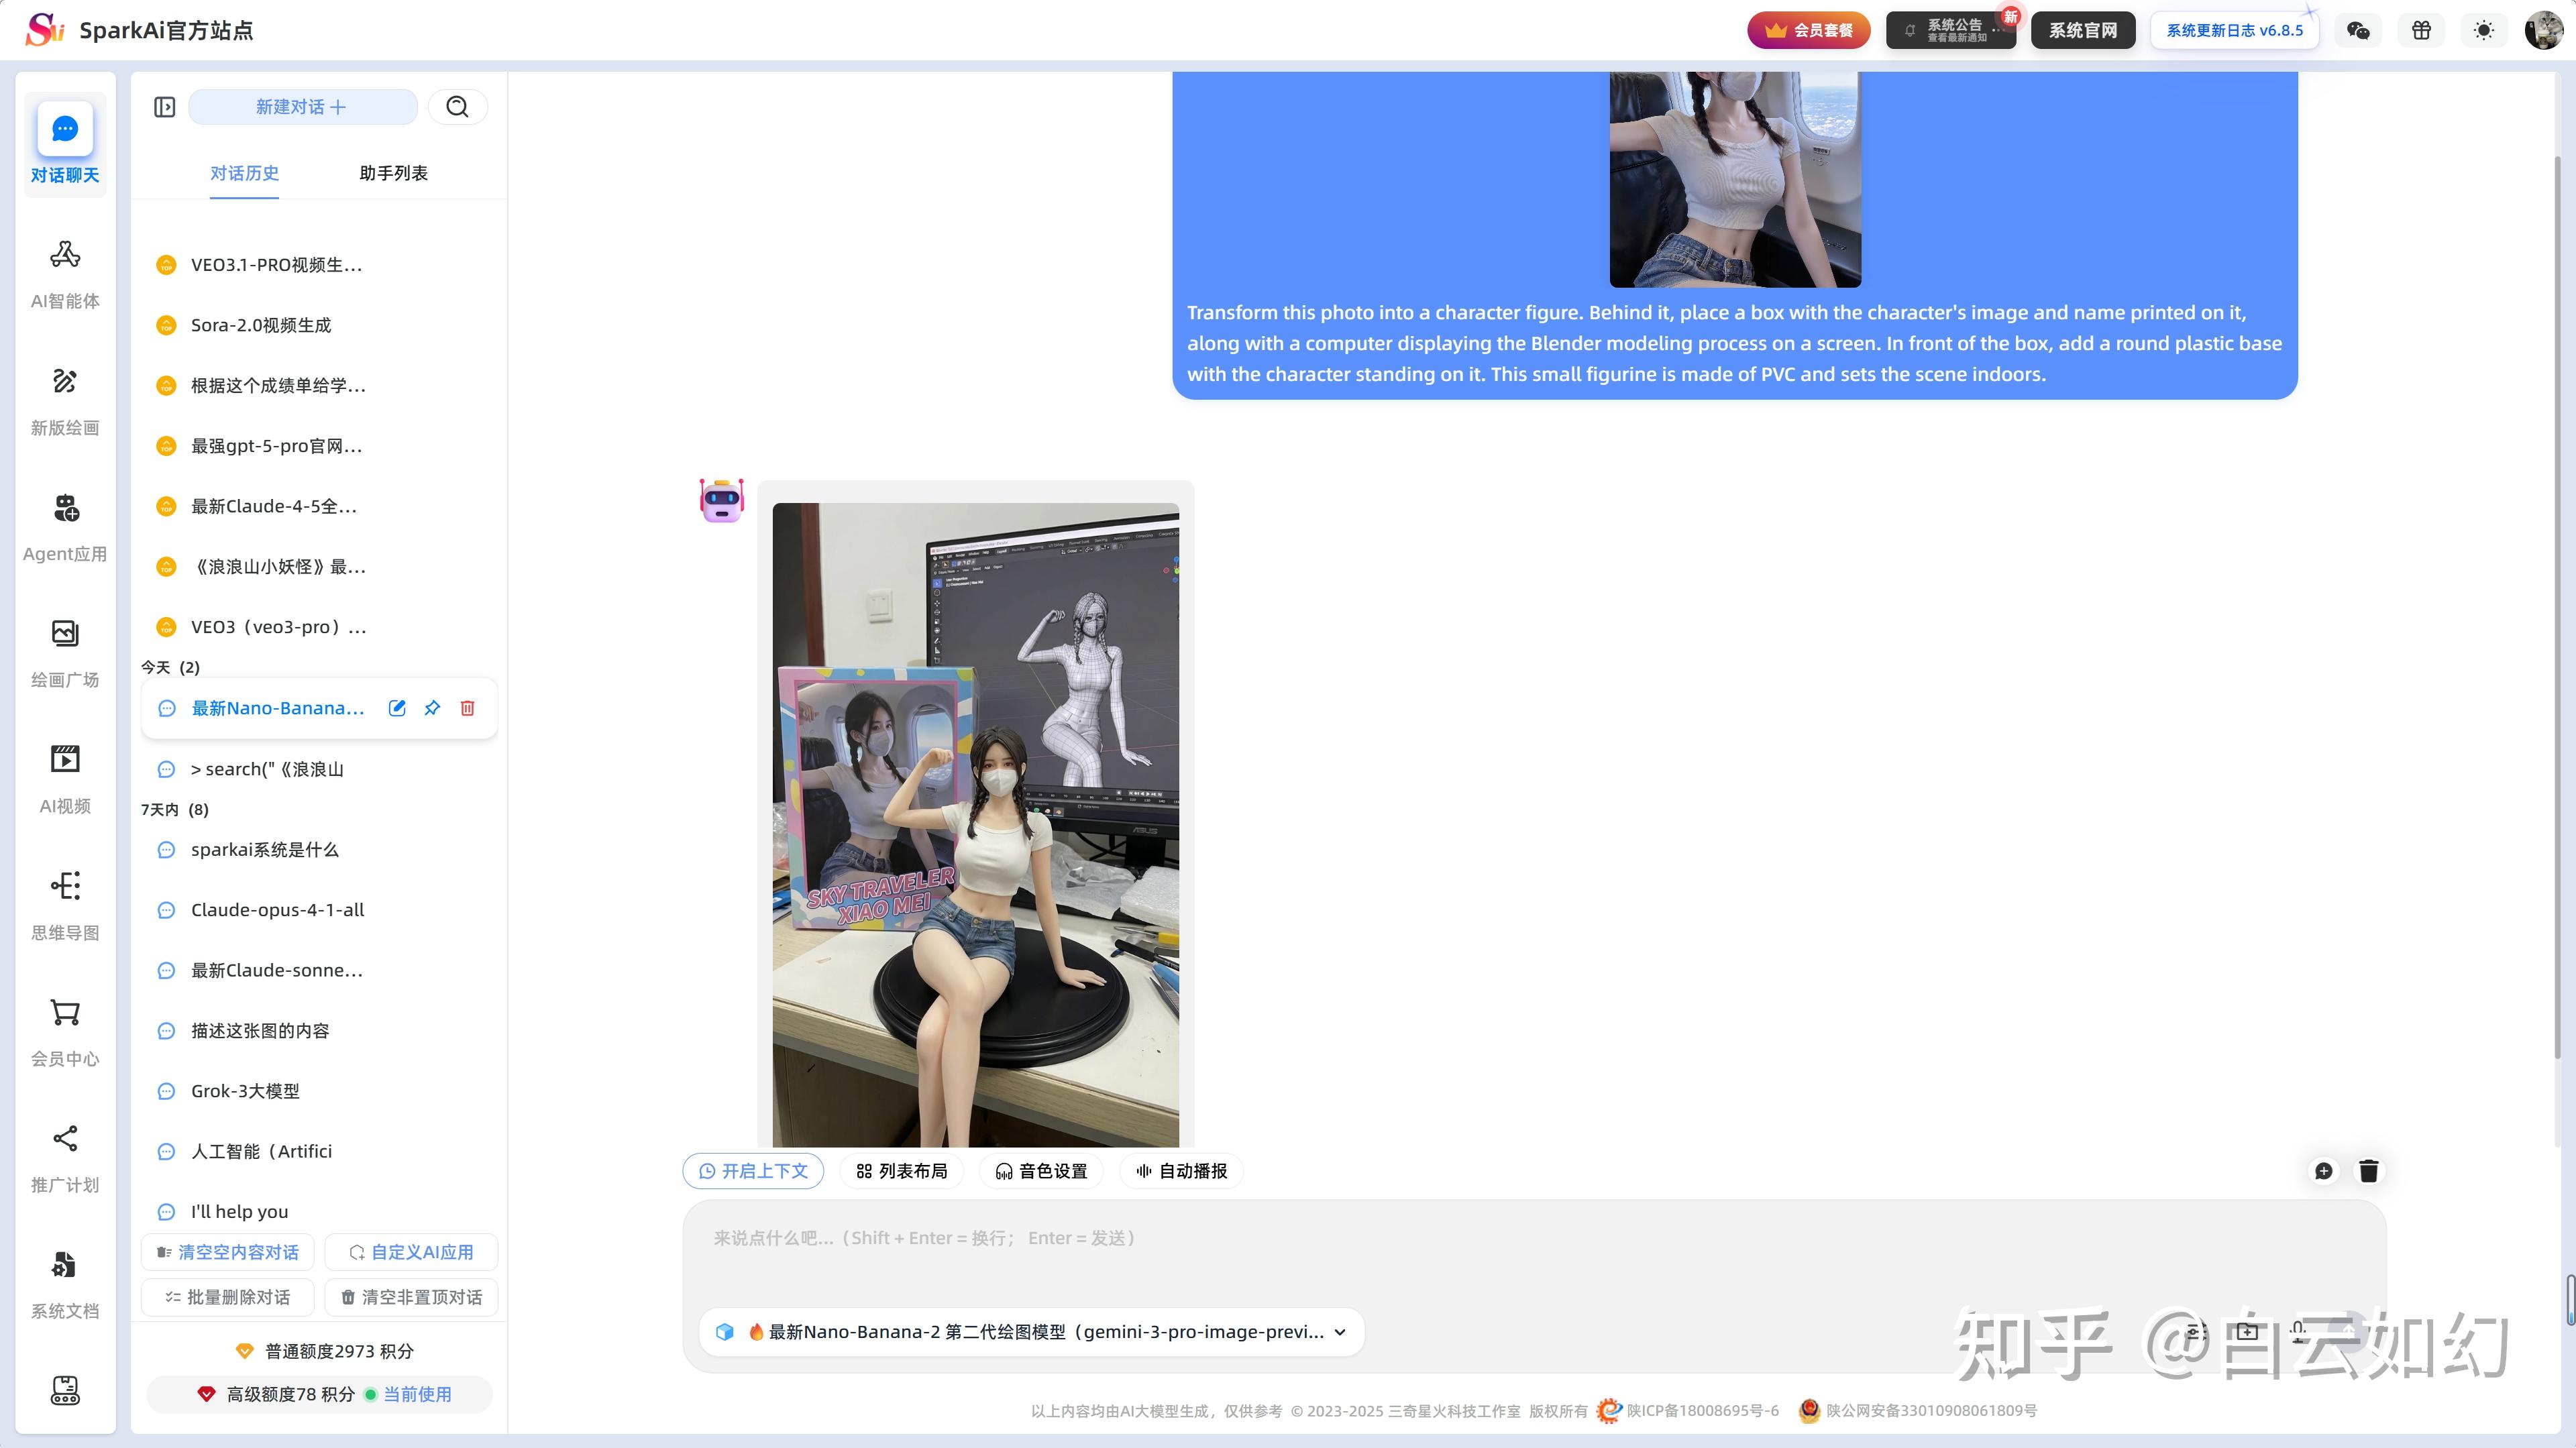Edit the Nano-Banana conversation title
The image size is (2576, 1448).
tap(397, 708)
